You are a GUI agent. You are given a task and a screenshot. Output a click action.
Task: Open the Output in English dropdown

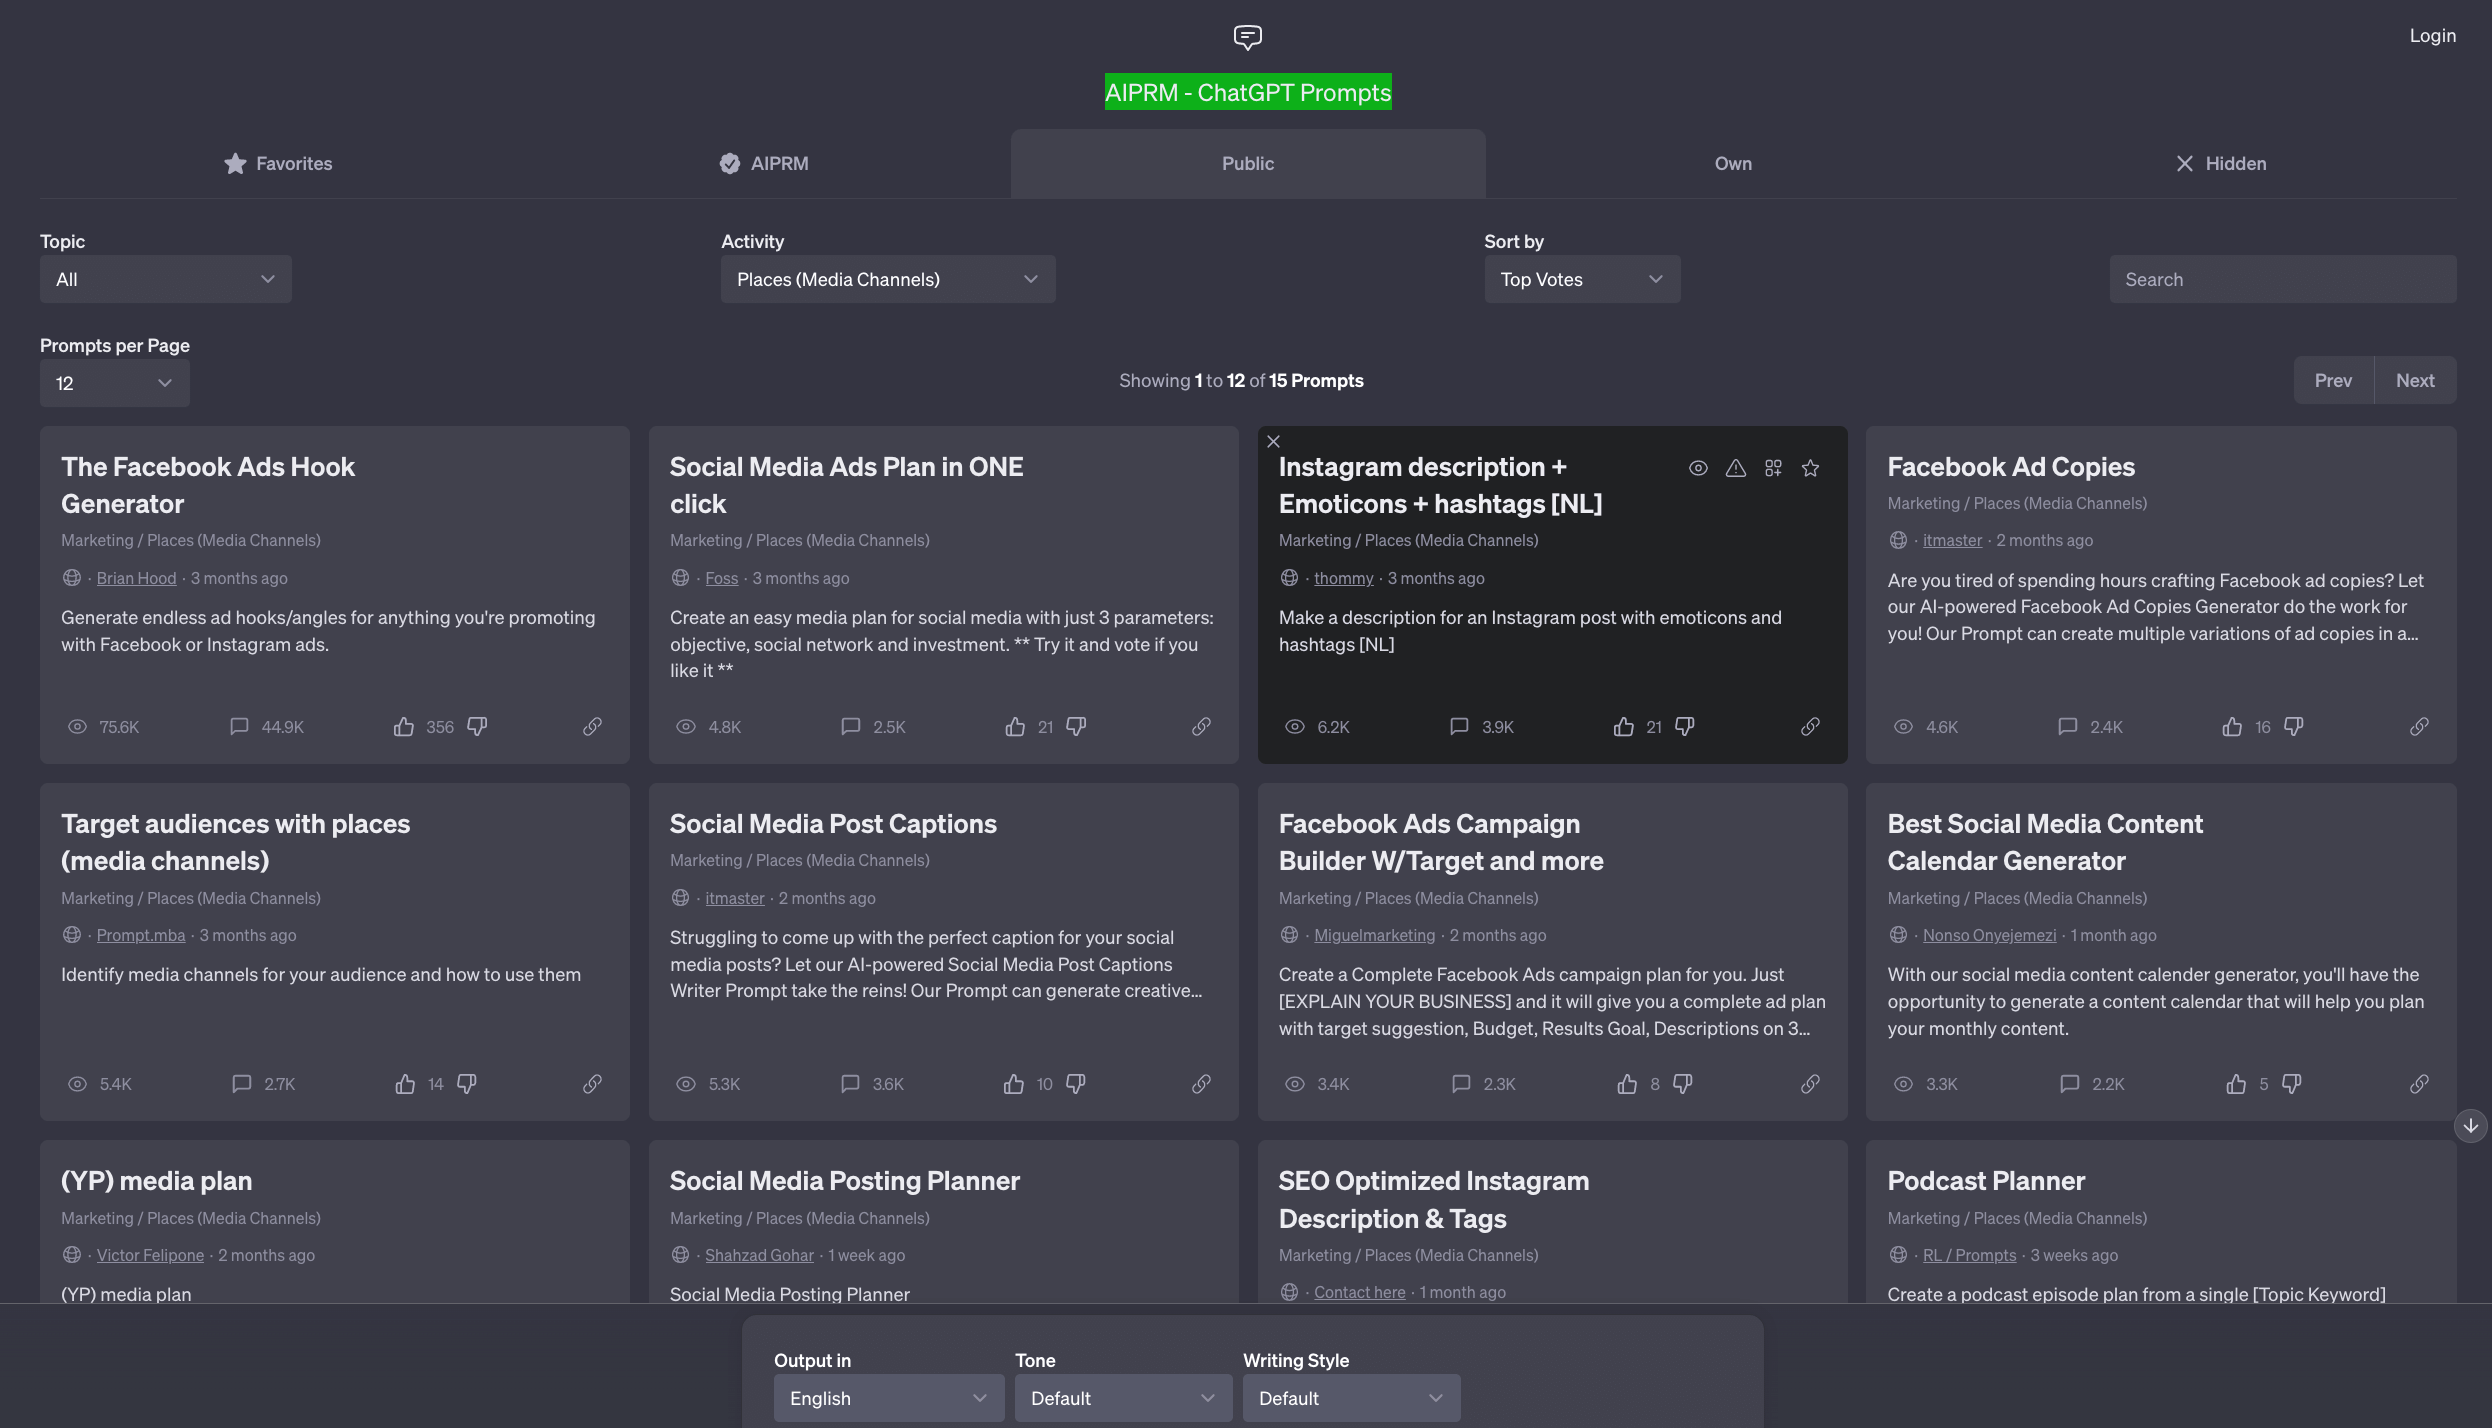tap(887, 1398)
